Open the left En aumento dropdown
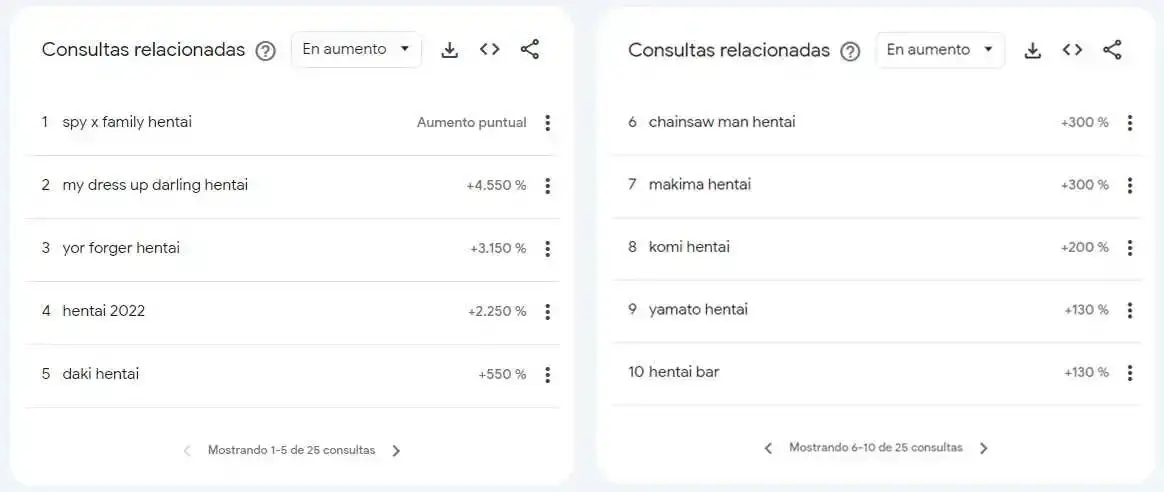 [356, 49]
